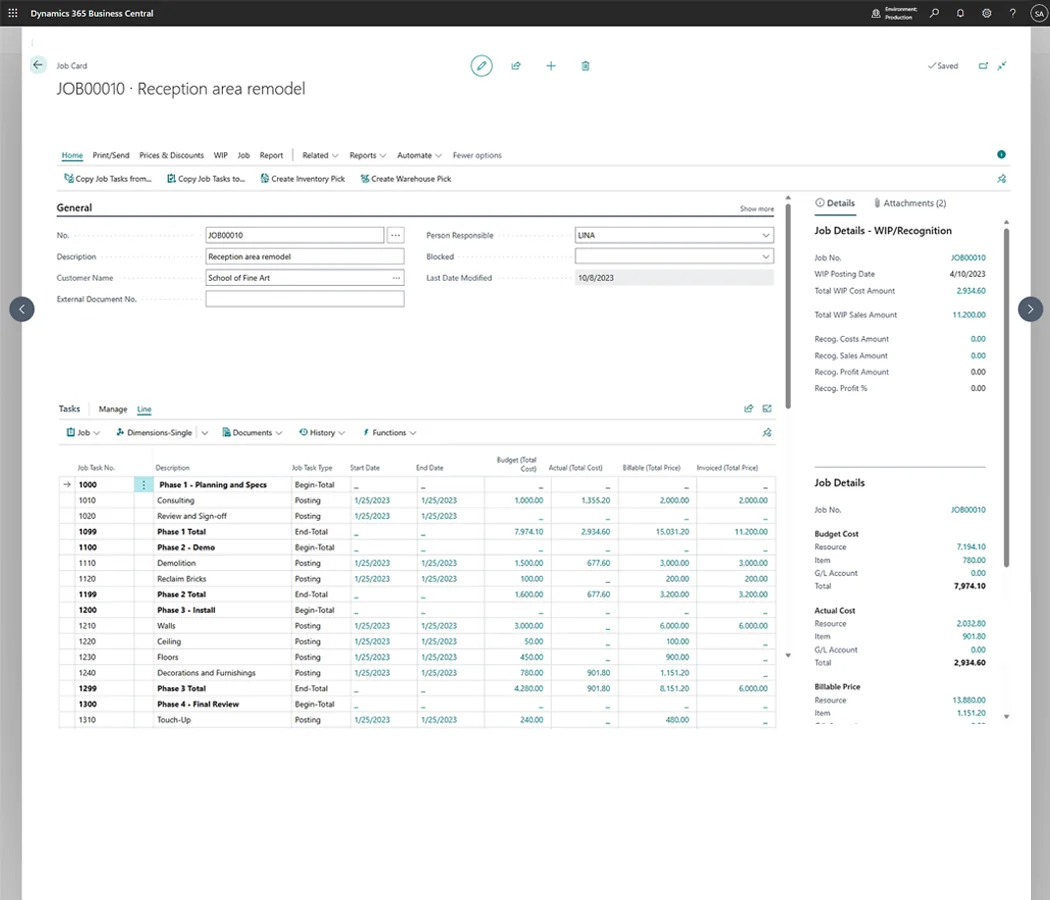Click Create Inventory Pick

(303, 179)
